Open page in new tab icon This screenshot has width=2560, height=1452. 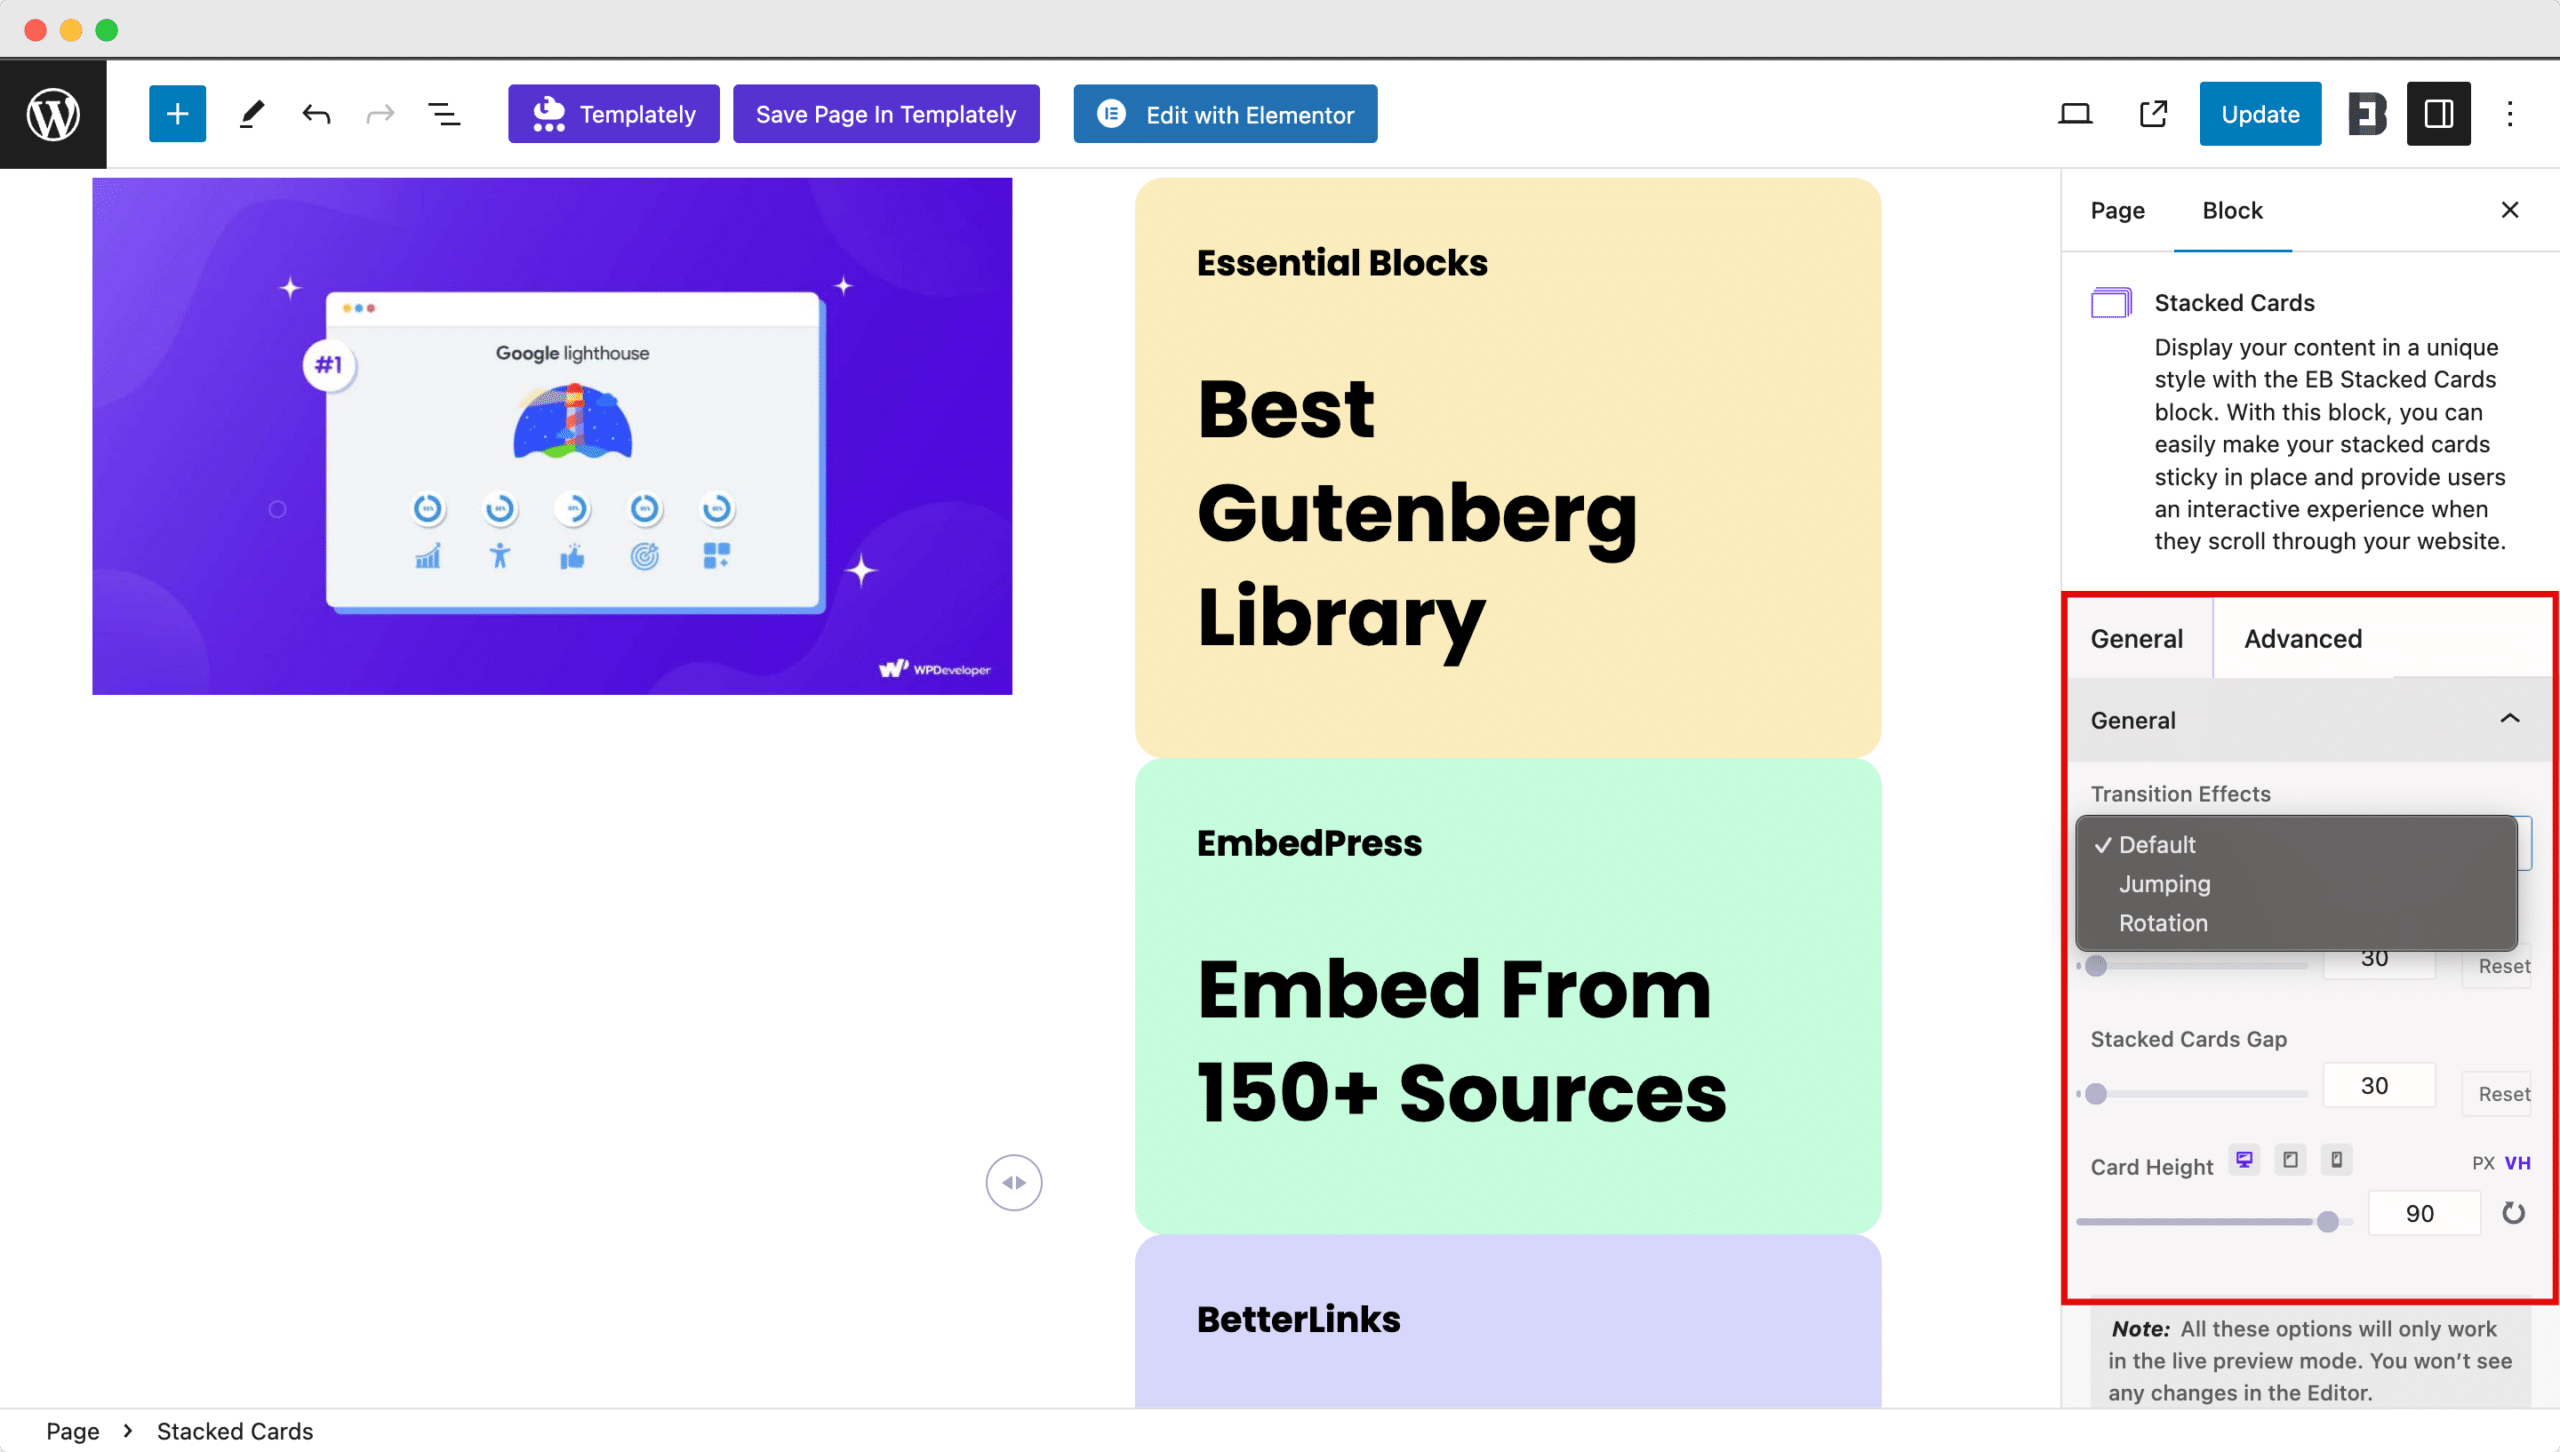pos(2153,114)
